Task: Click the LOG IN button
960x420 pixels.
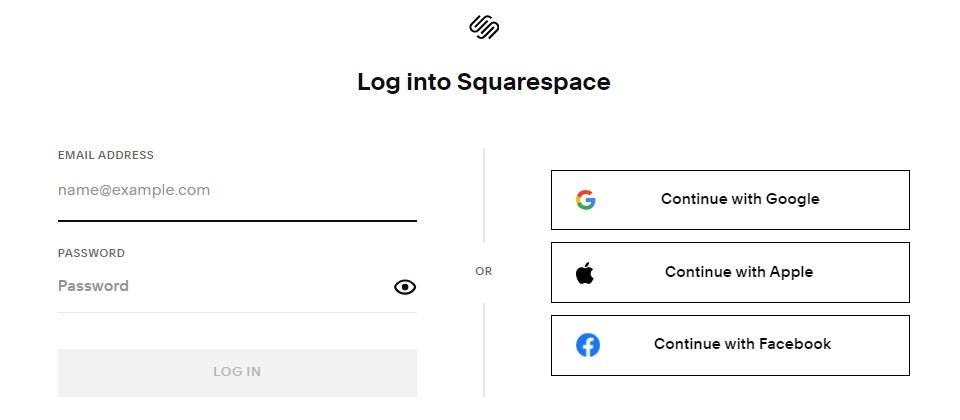Action: [x=238, y=372]
